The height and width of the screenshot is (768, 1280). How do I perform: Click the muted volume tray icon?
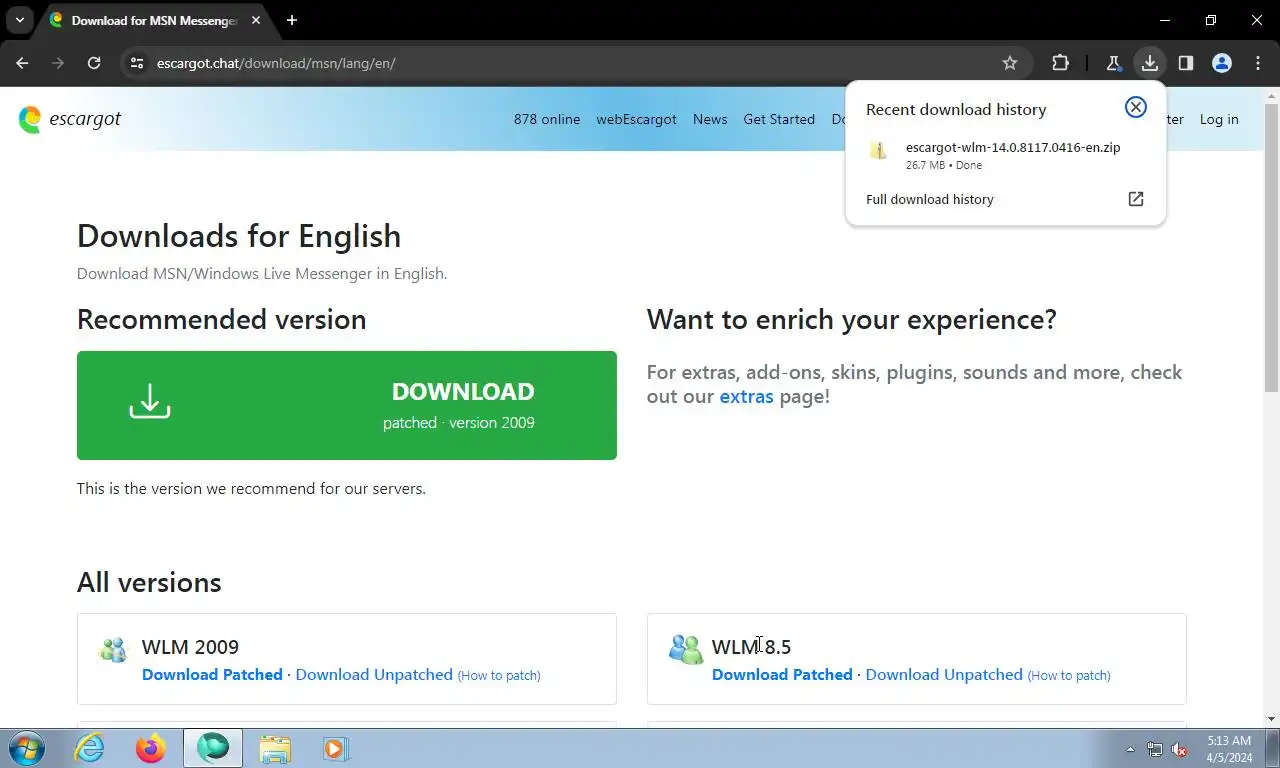[1179, 749]
